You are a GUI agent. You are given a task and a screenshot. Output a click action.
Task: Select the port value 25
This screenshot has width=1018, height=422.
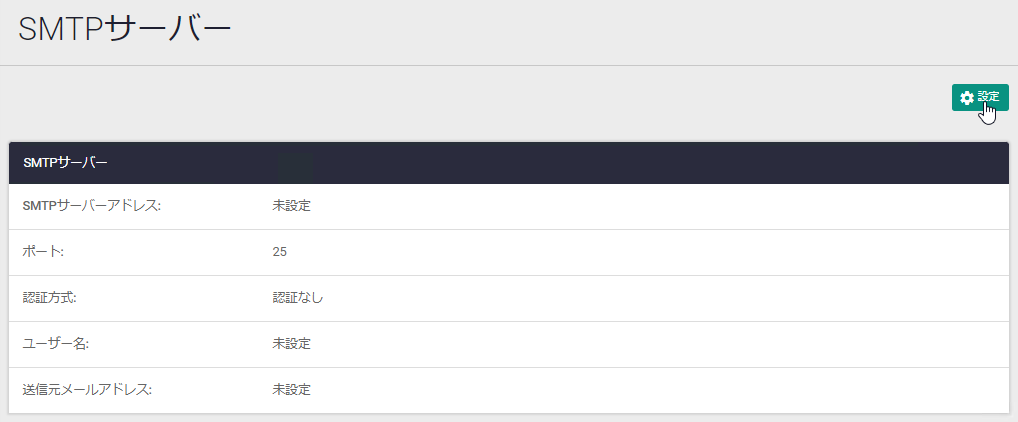coord(280,252)
